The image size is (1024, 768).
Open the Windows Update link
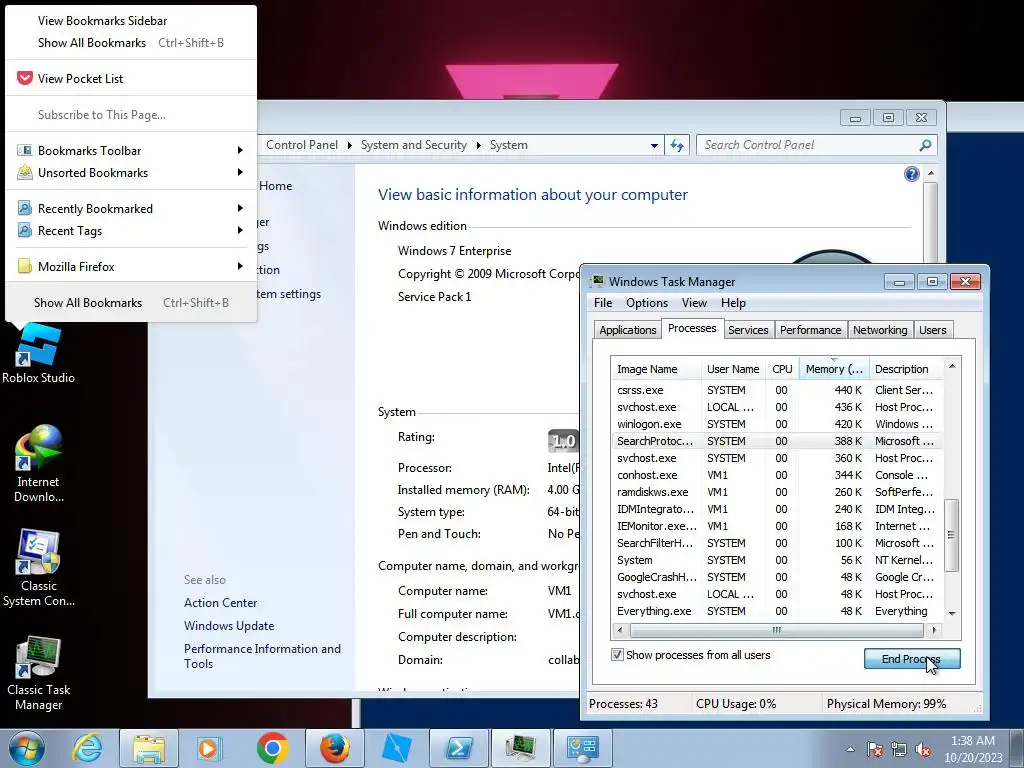tap(229, 626)
